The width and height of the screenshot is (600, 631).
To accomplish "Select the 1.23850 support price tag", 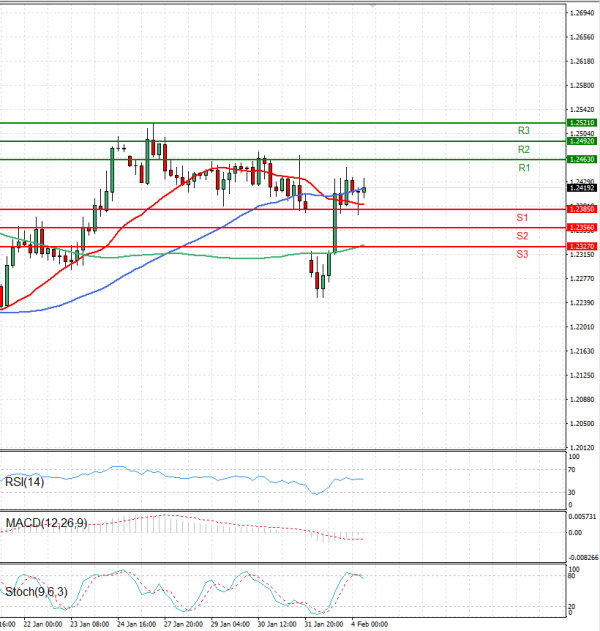I will (x=582, y=209).
